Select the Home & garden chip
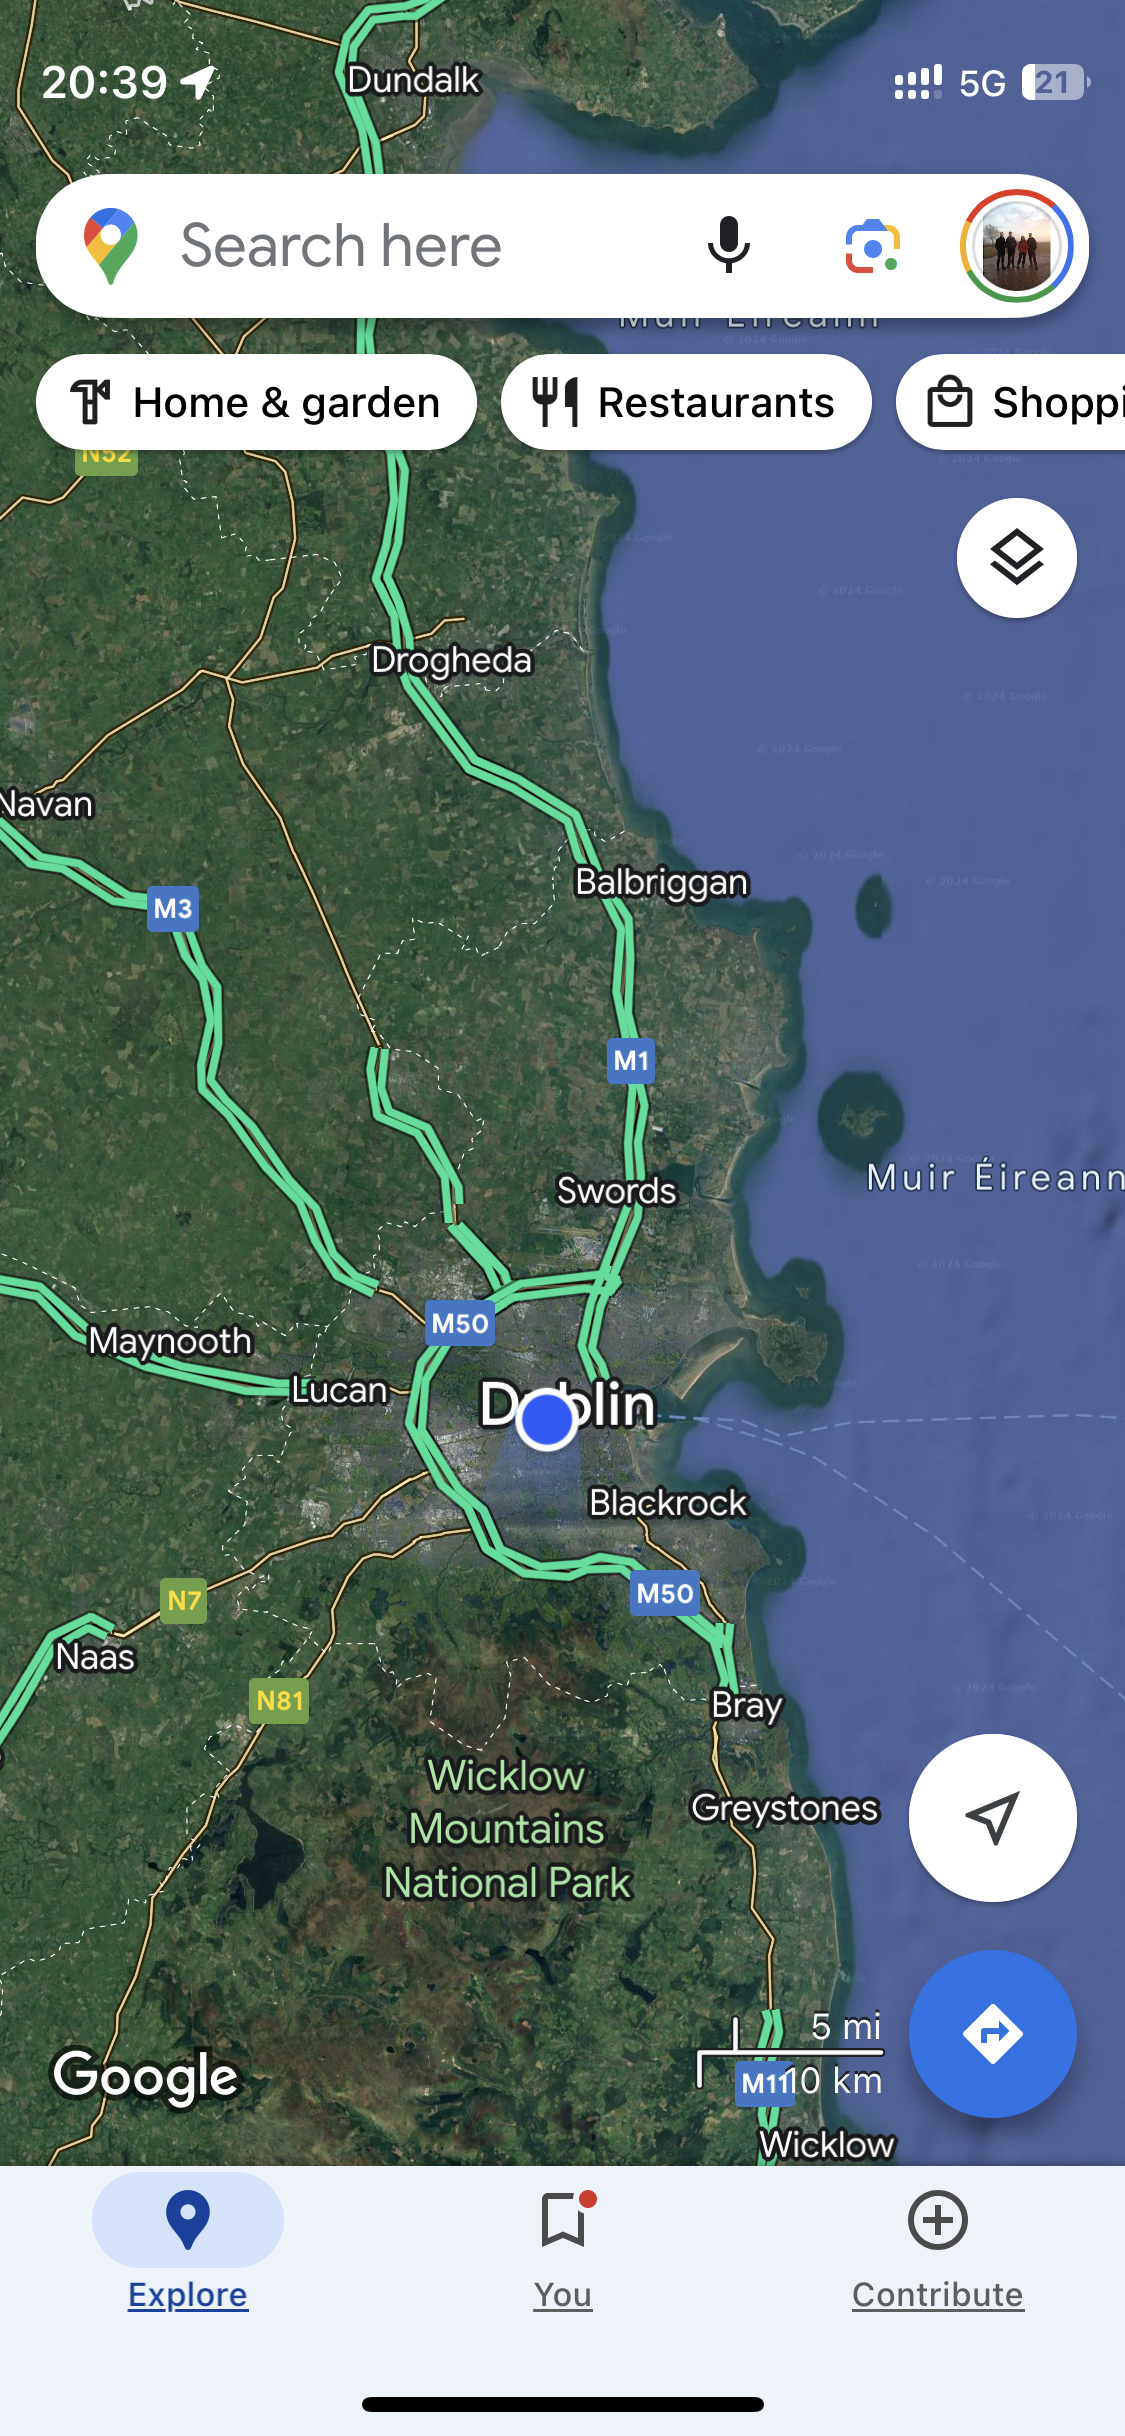 point(256,402)
